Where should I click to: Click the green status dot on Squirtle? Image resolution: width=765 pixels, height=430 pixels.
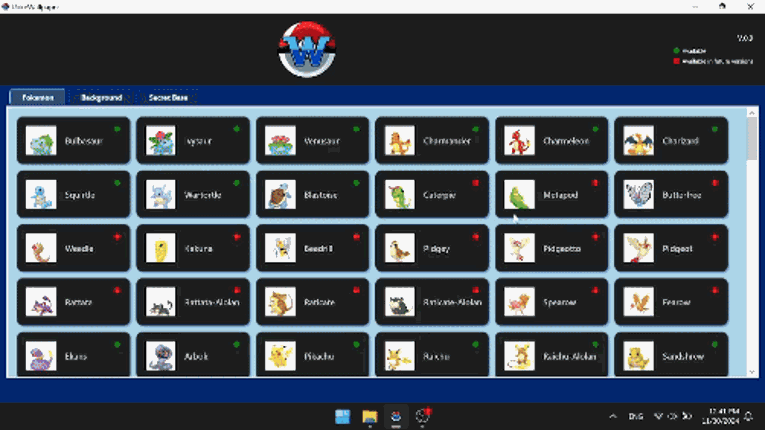(117, 183)
